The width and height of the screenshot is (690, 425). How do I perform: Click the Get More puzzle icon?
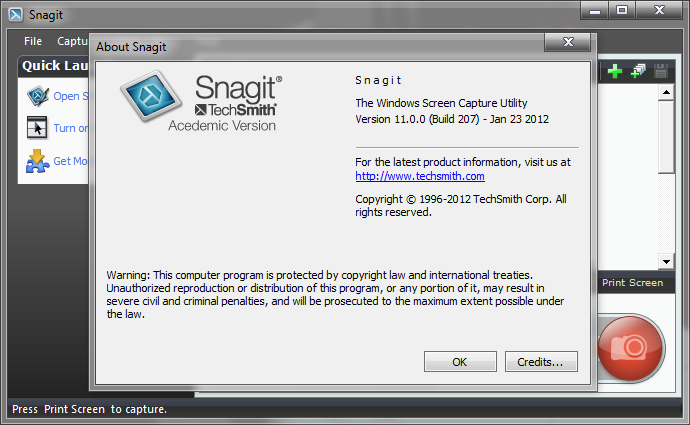pyautogui.click(x=37, y=161)
